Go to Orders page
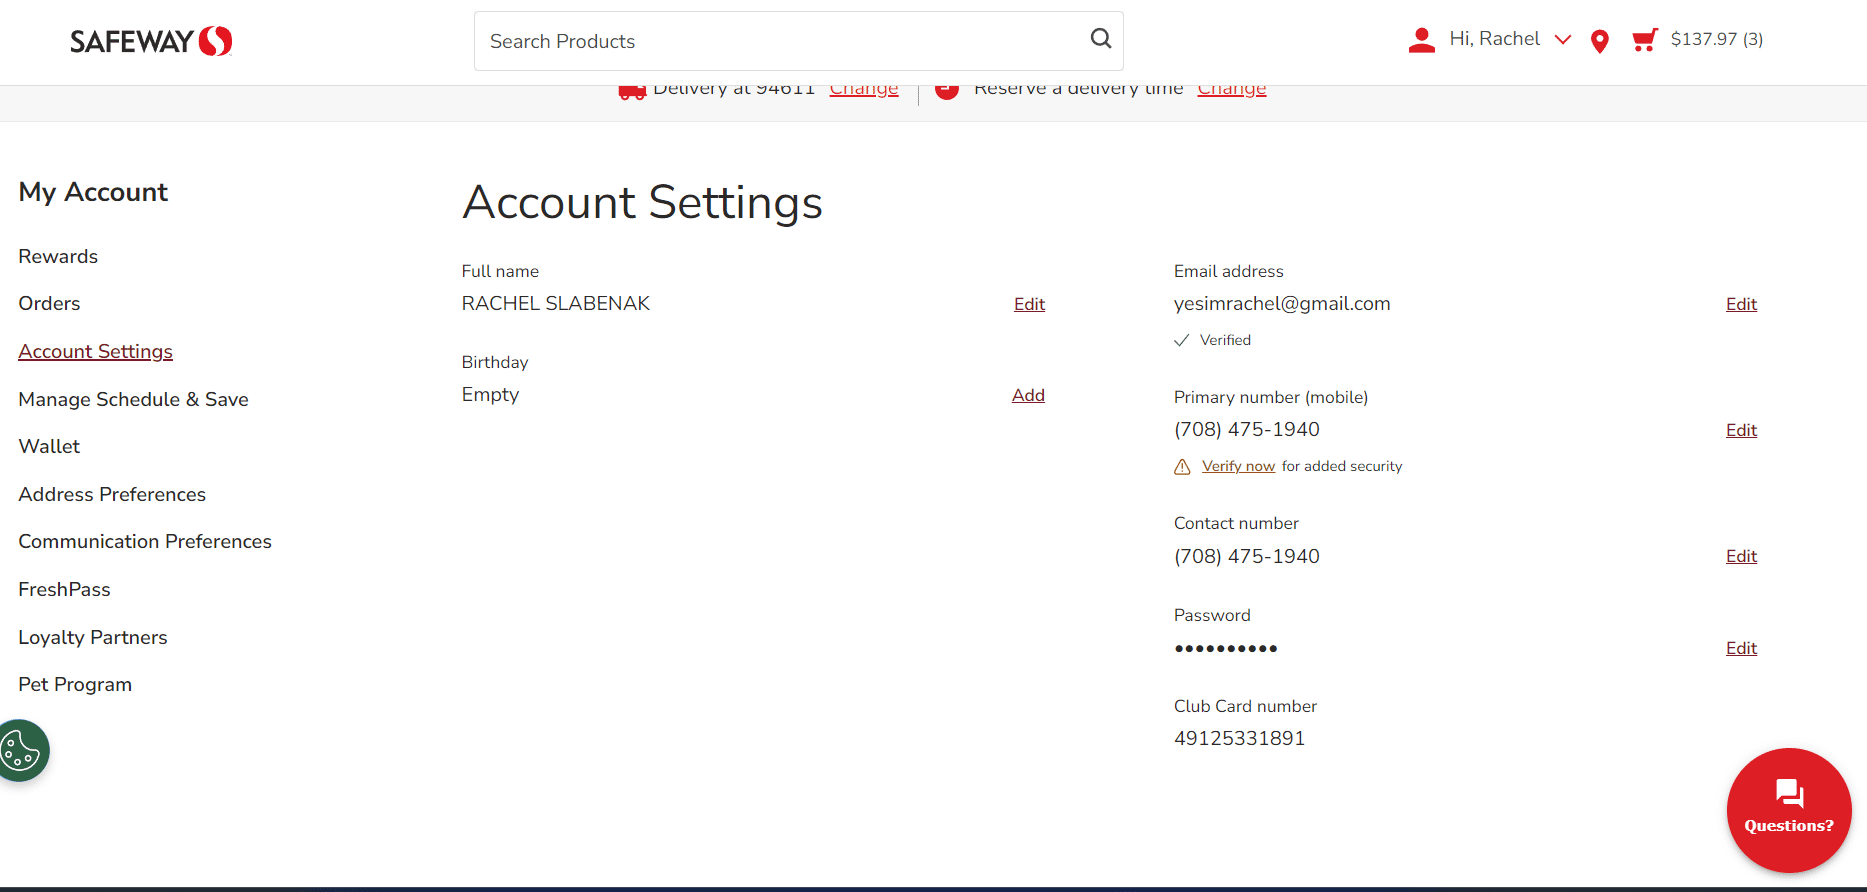Image resolution: width=1867 pixels, height=892 pixels. coord(49,304)
